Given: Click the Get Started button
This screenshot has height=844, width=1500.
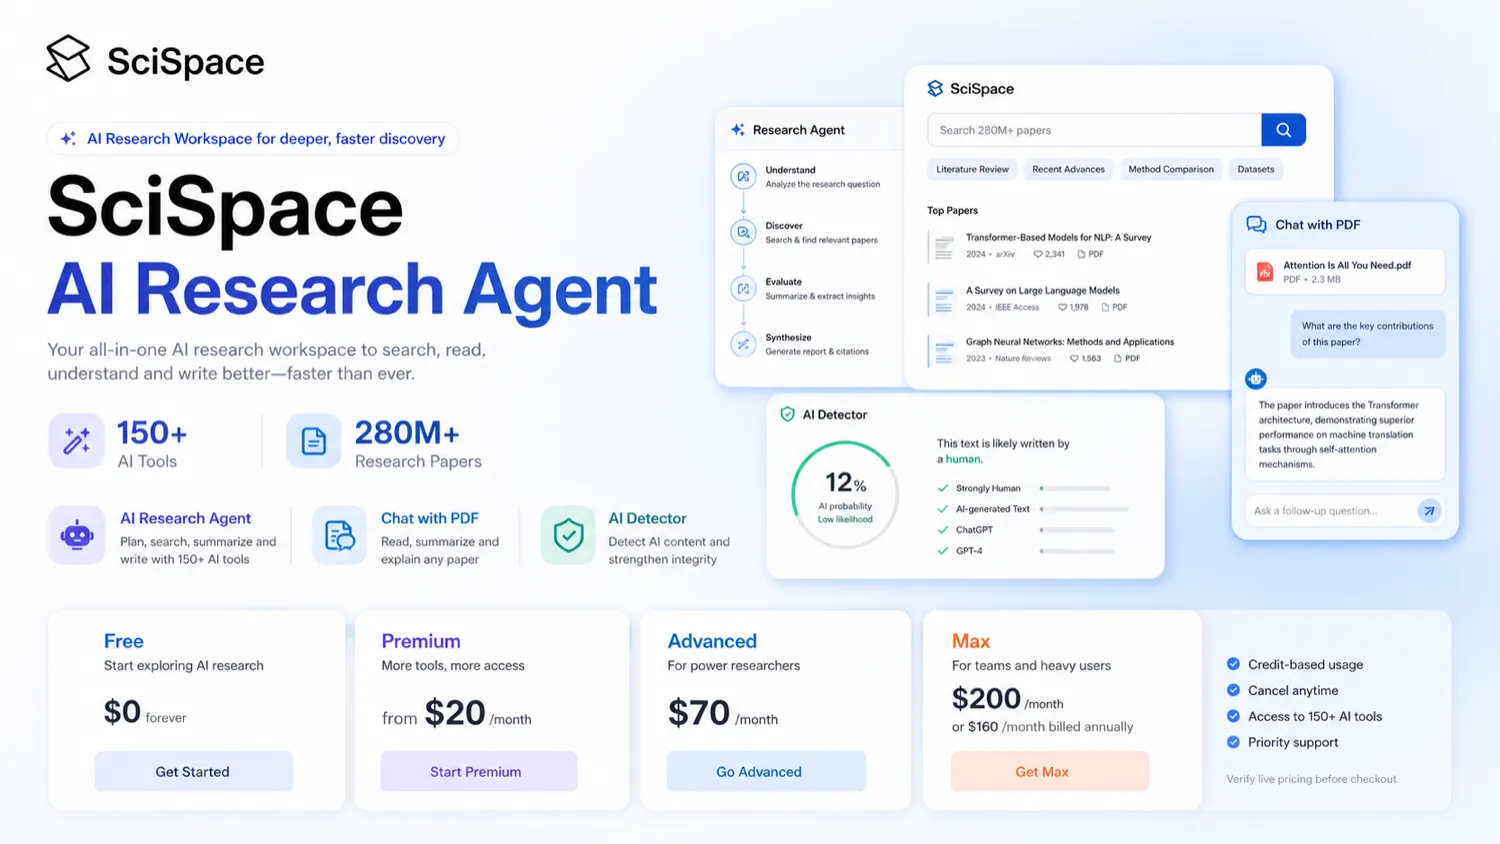Looking at the screenshot, I should pos(193,772).
